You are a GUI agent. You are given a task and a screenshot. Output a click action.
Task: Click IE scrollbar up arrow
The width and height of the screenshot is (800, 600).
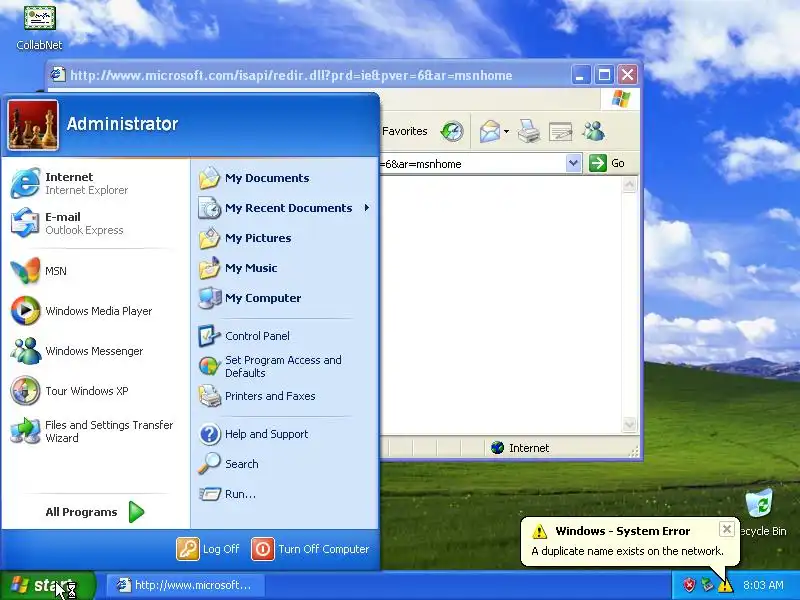click(x=630, y=185)
